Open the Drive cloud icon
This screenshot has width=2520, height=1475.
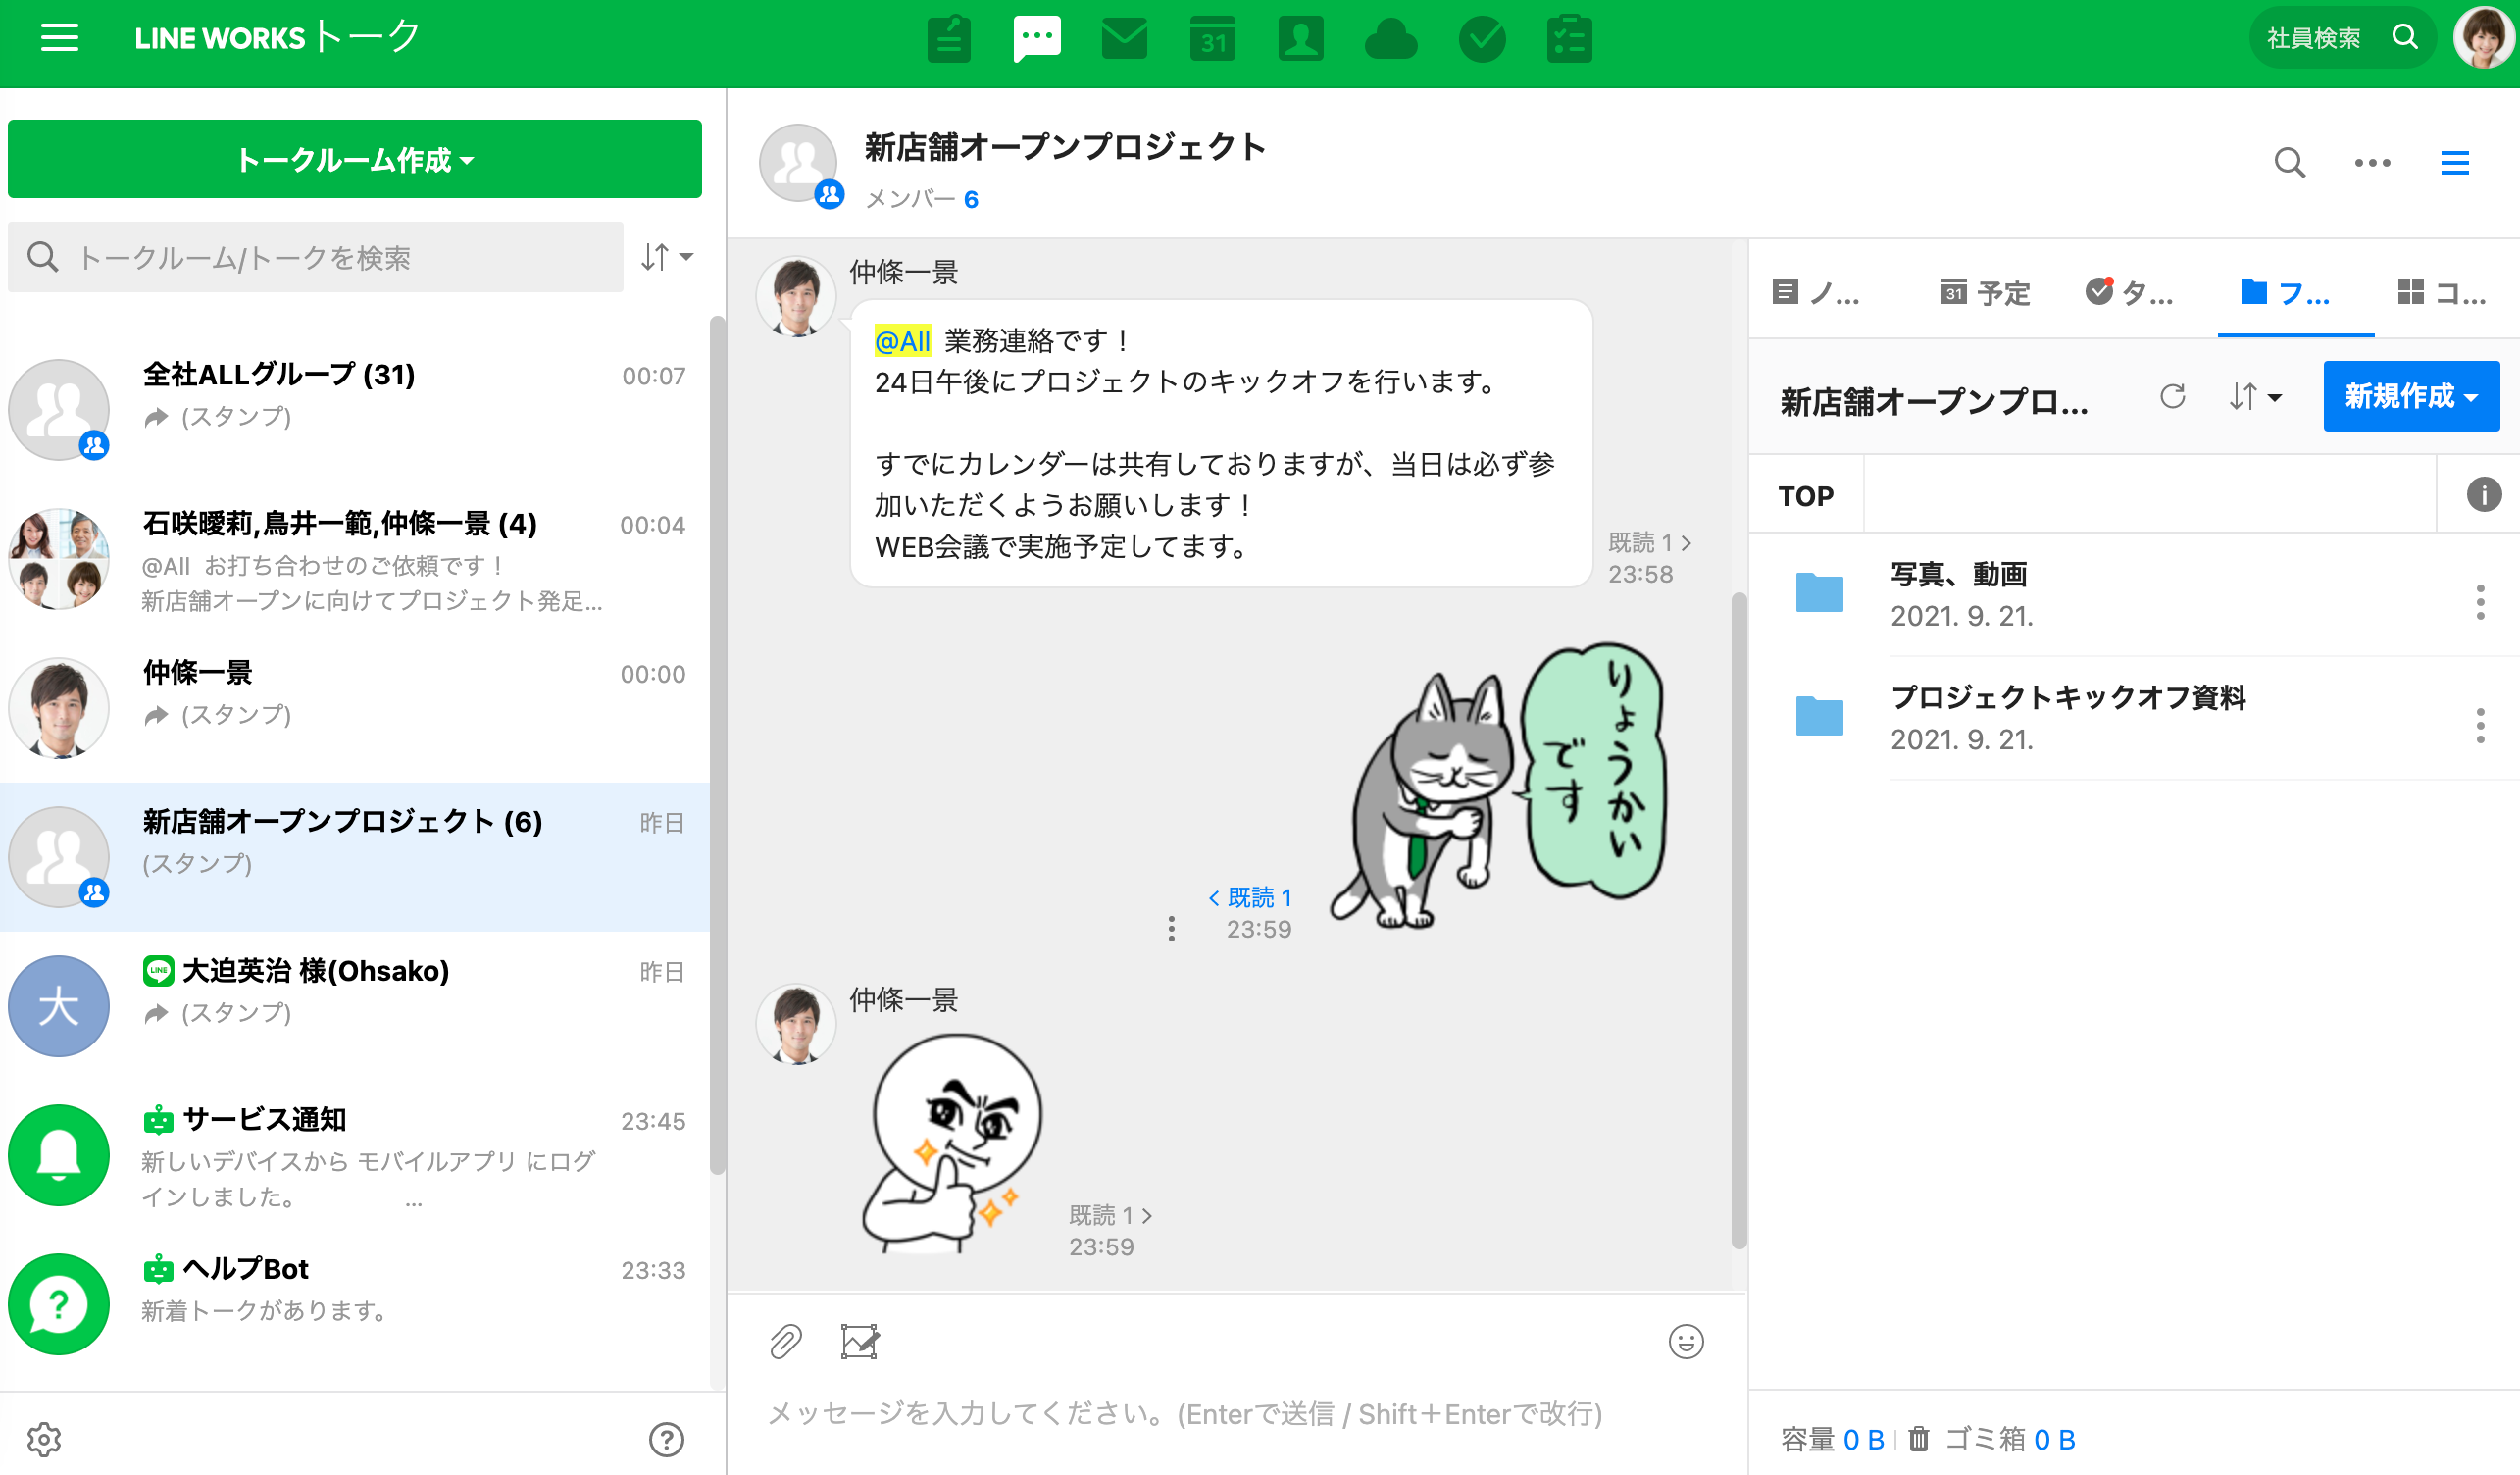[x=1390, y=40]
